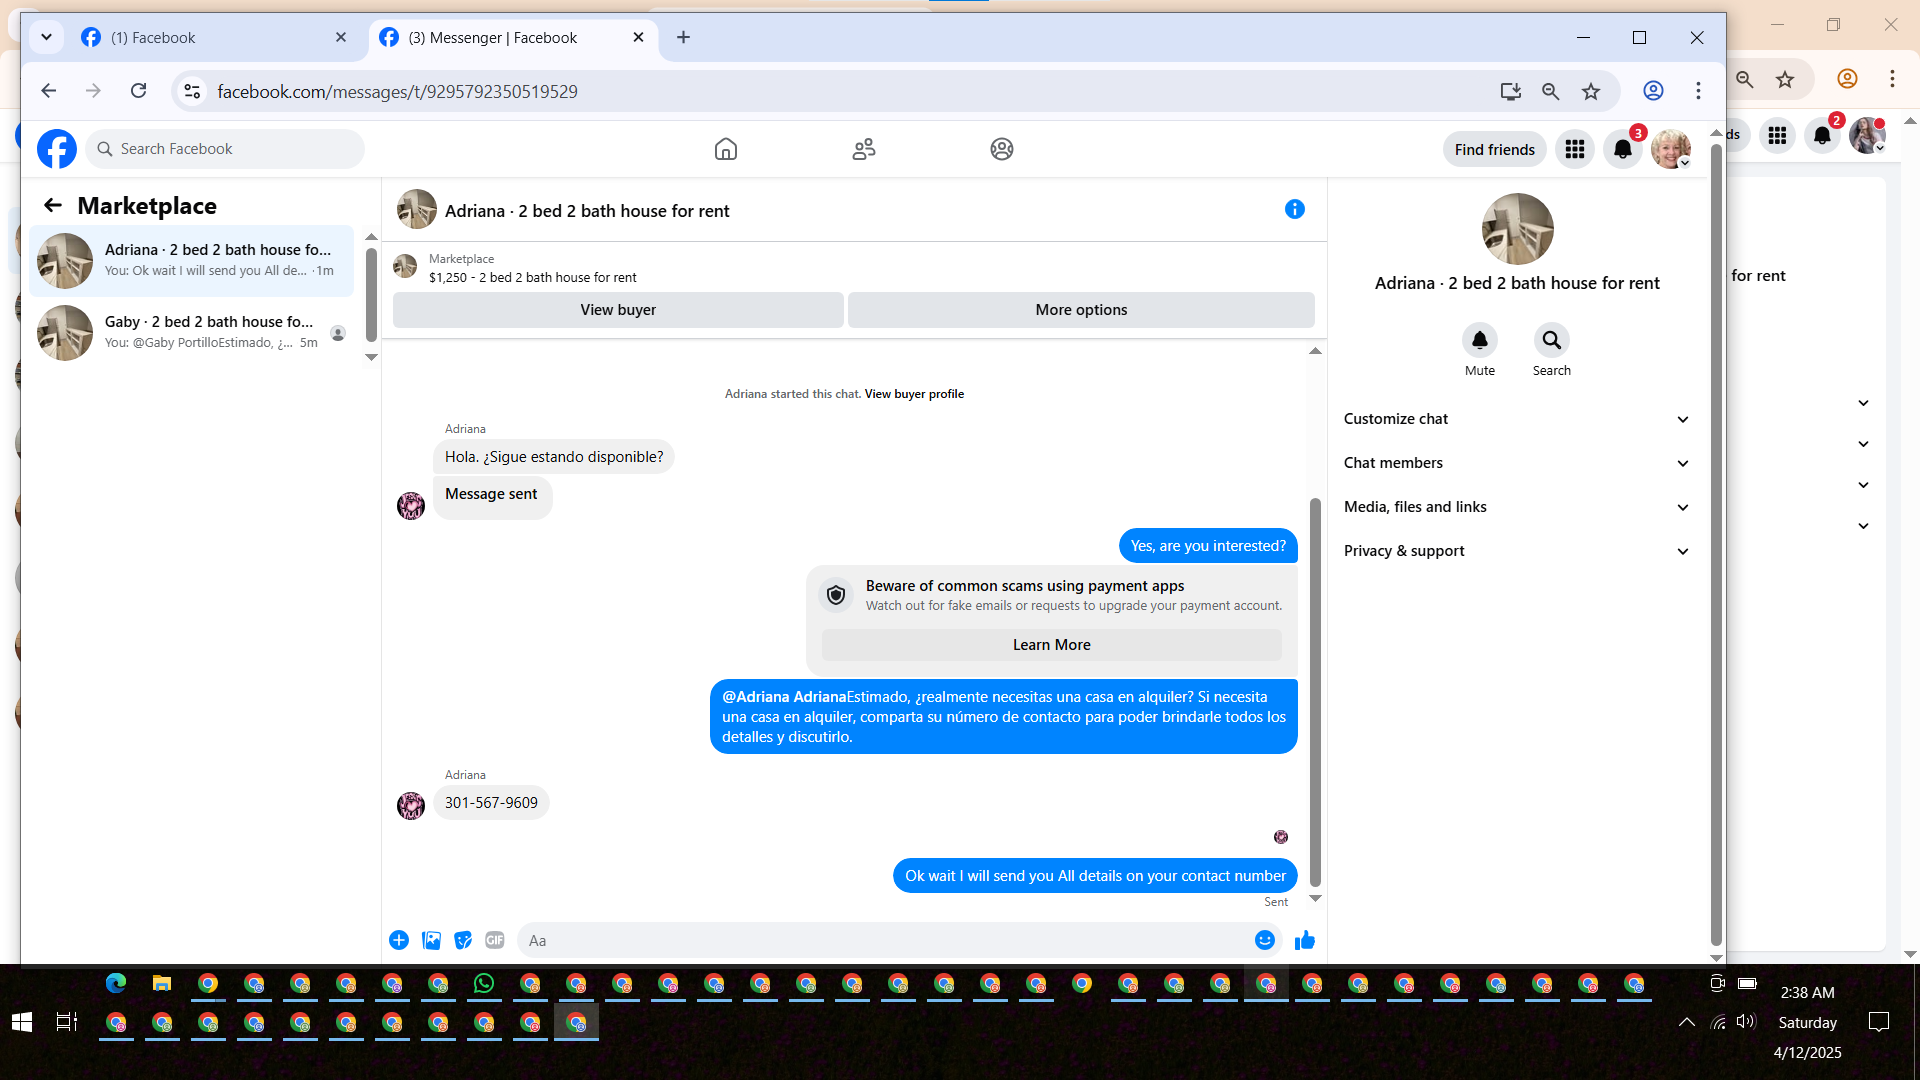Bookmark this page with star icon

point(1591,91)
